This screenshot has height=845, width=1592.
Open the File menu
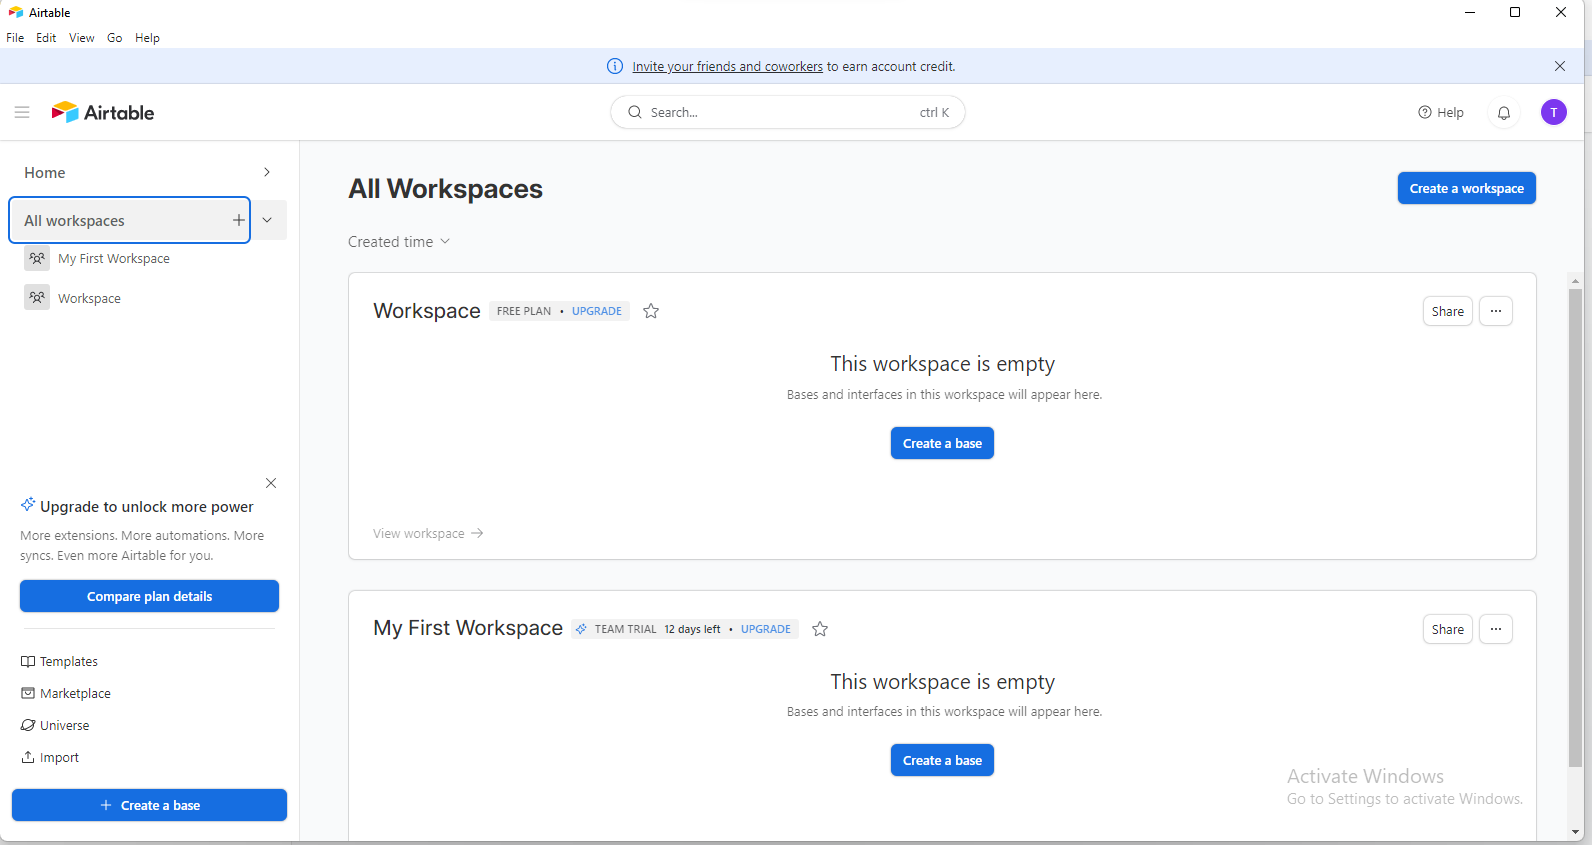coord(15,38)
